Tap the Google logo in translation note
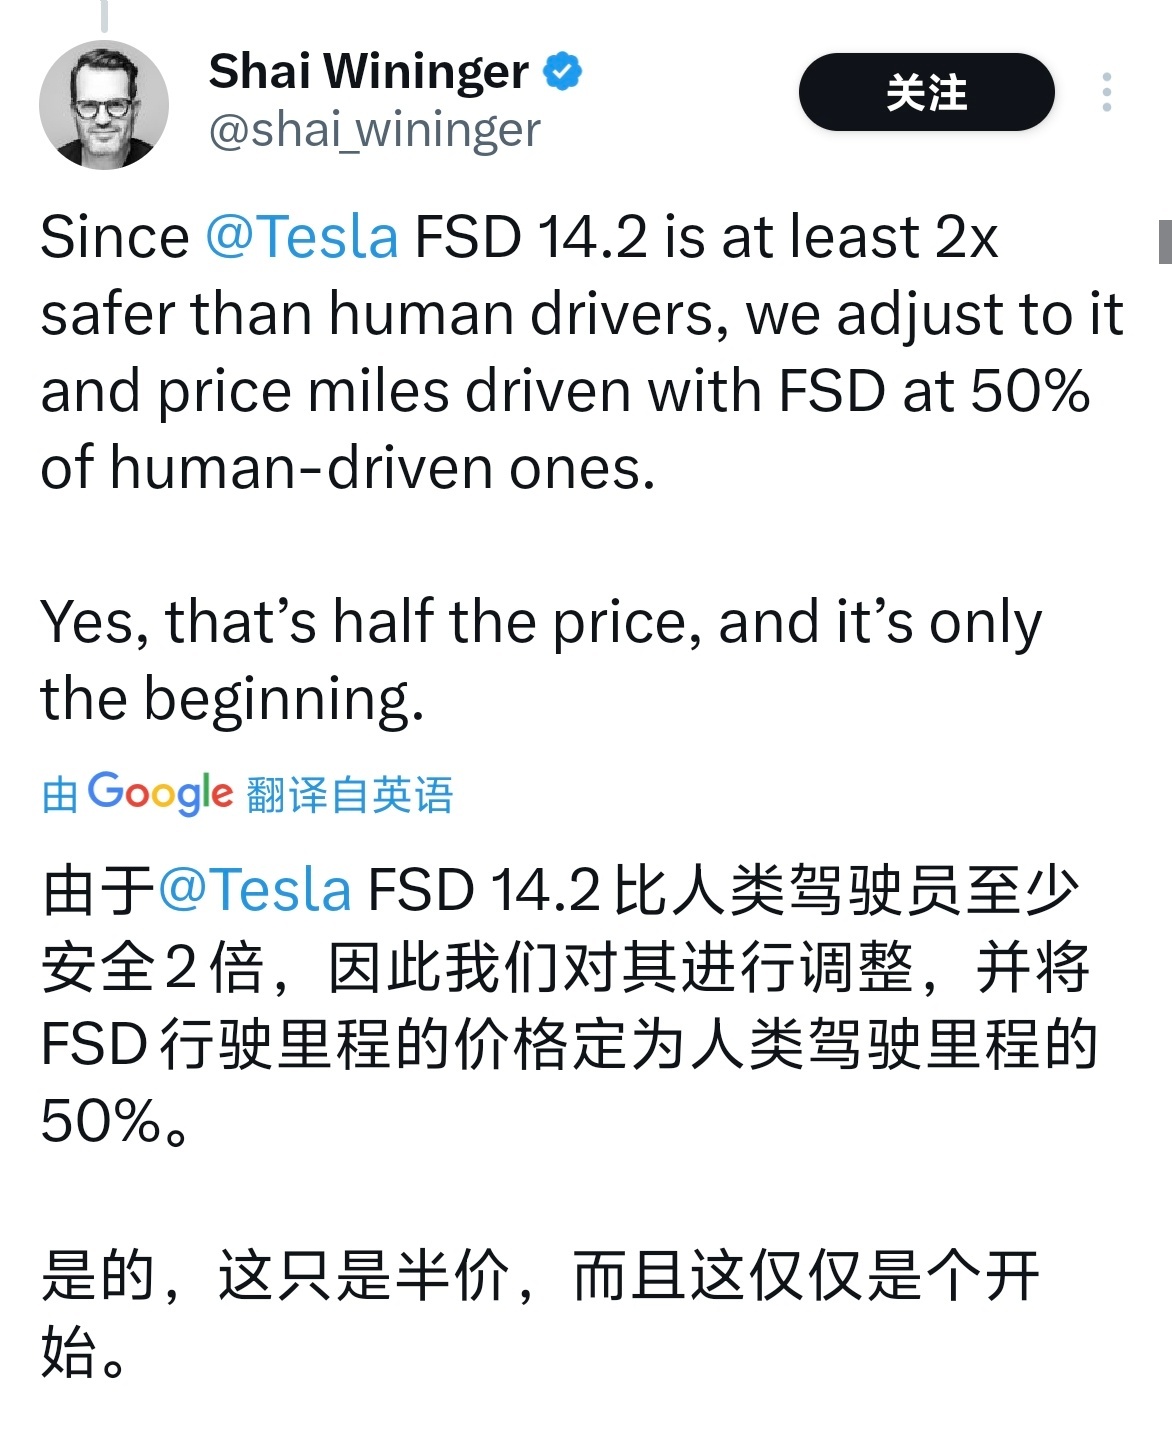This screenshot has width=1172, height=1432. tap(160, 794)
